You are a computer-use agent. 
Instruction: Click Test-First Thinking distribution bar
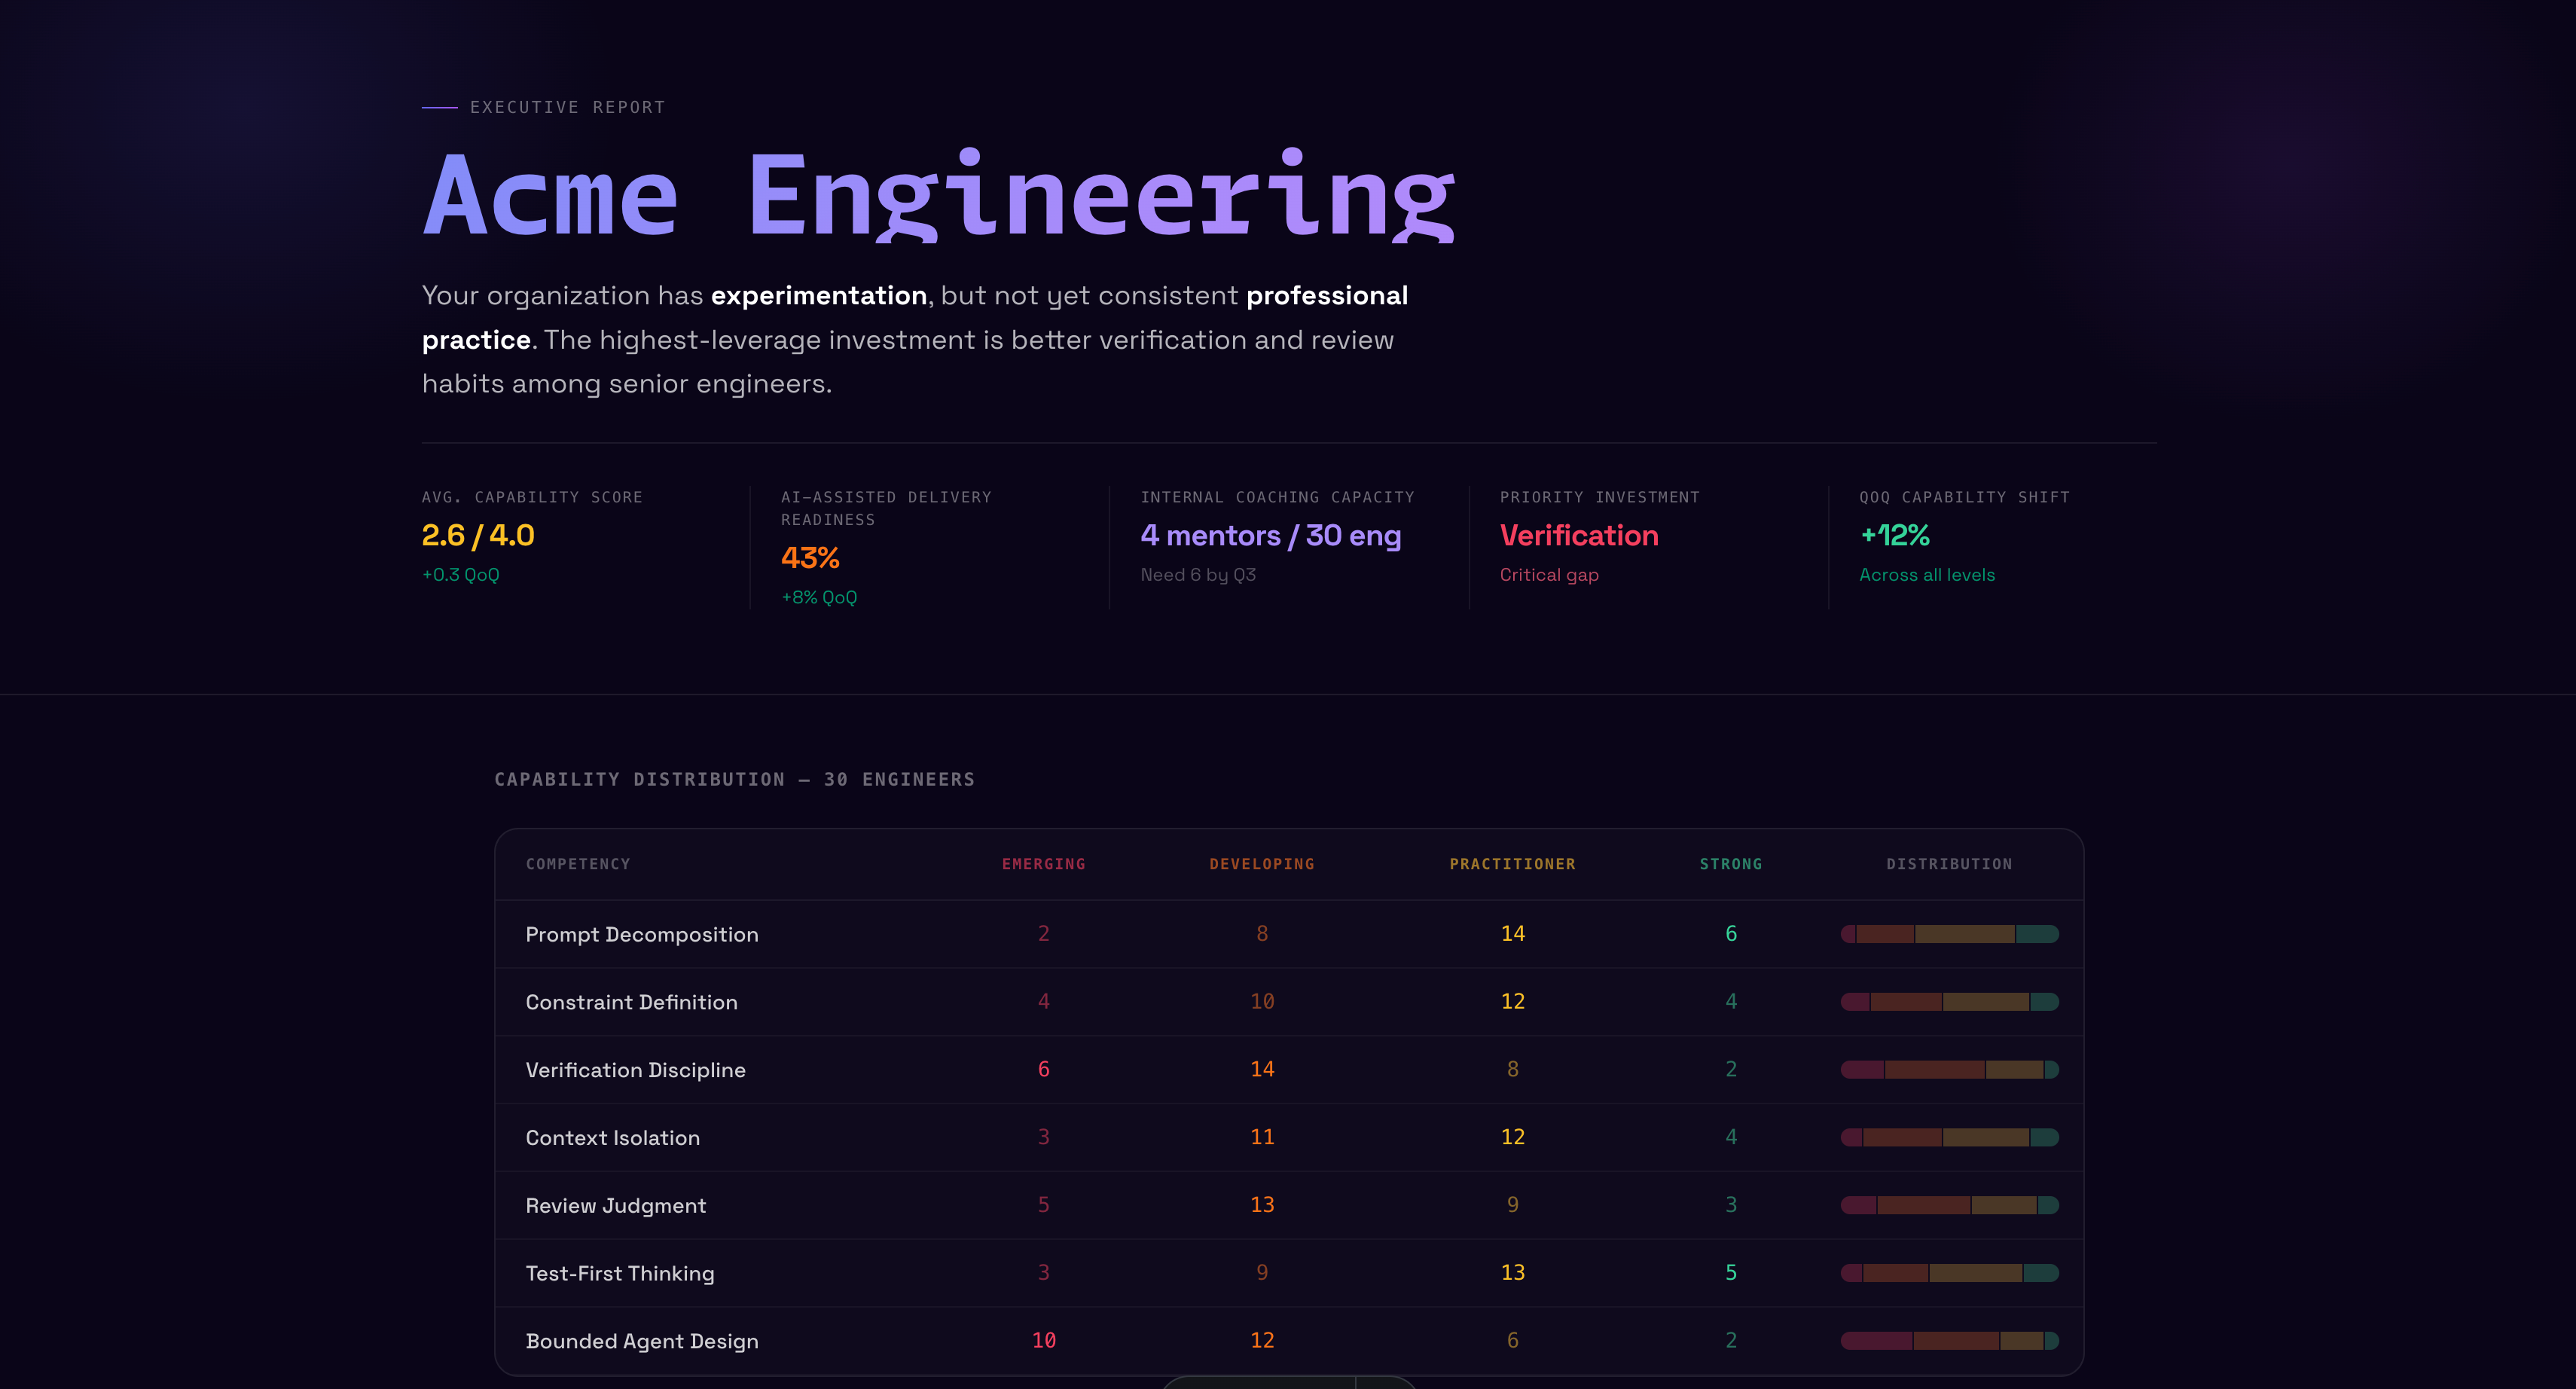tap(1949, 1273)
